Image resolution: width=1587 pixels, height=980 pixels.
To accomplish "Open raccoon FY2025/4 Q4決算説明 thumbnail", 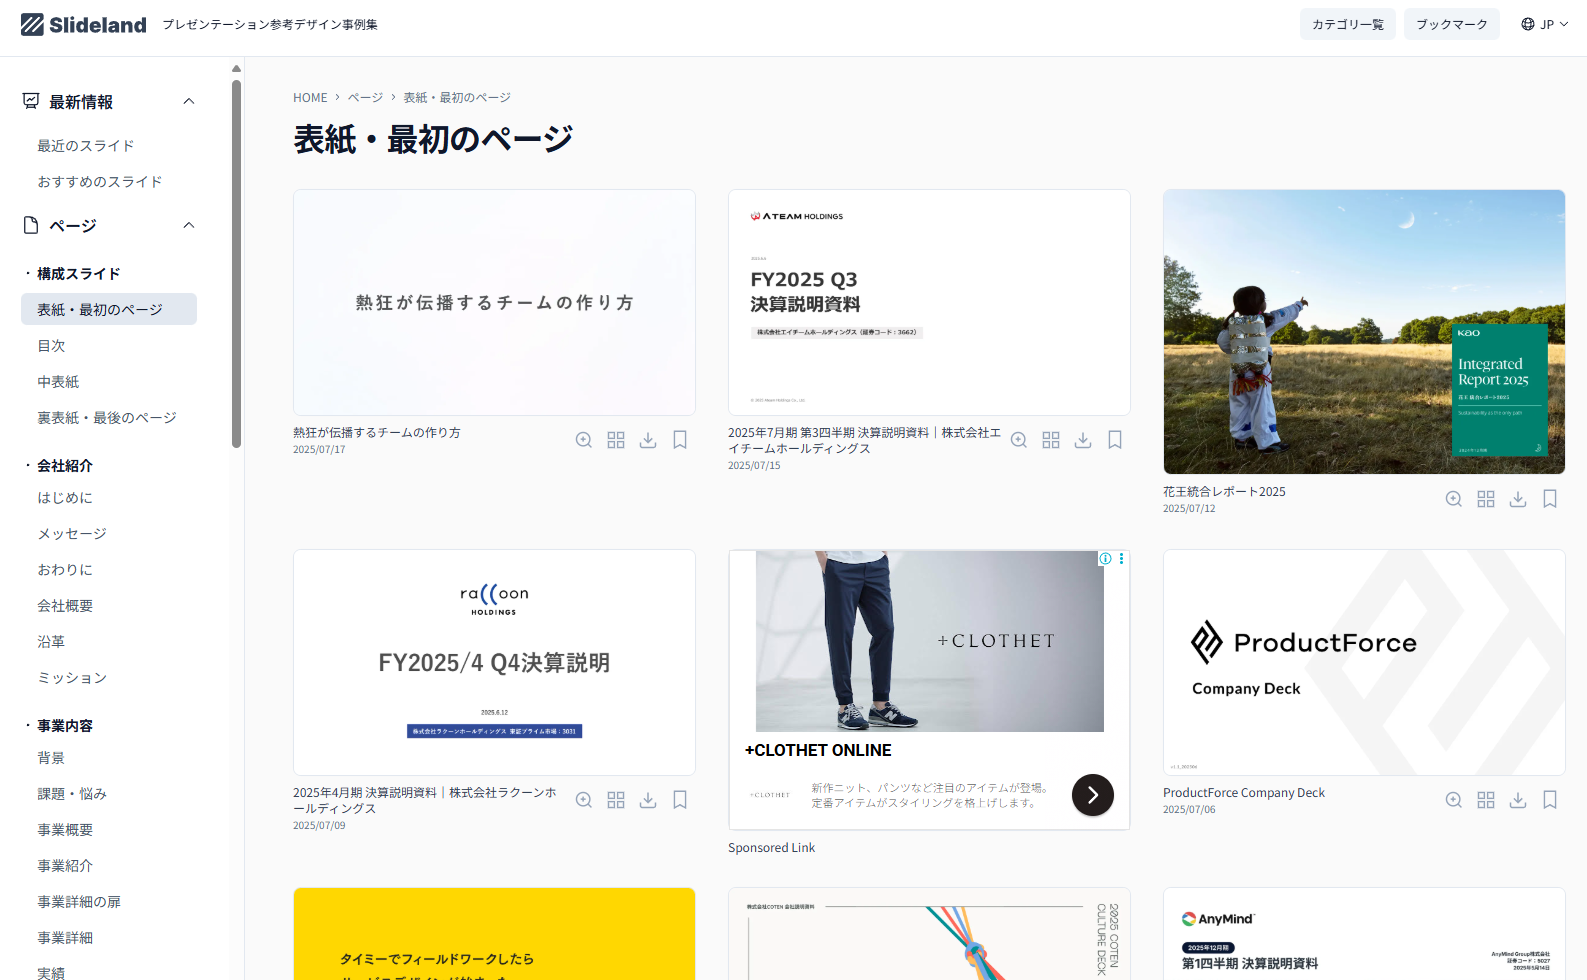I will click(x=494, y=662).
